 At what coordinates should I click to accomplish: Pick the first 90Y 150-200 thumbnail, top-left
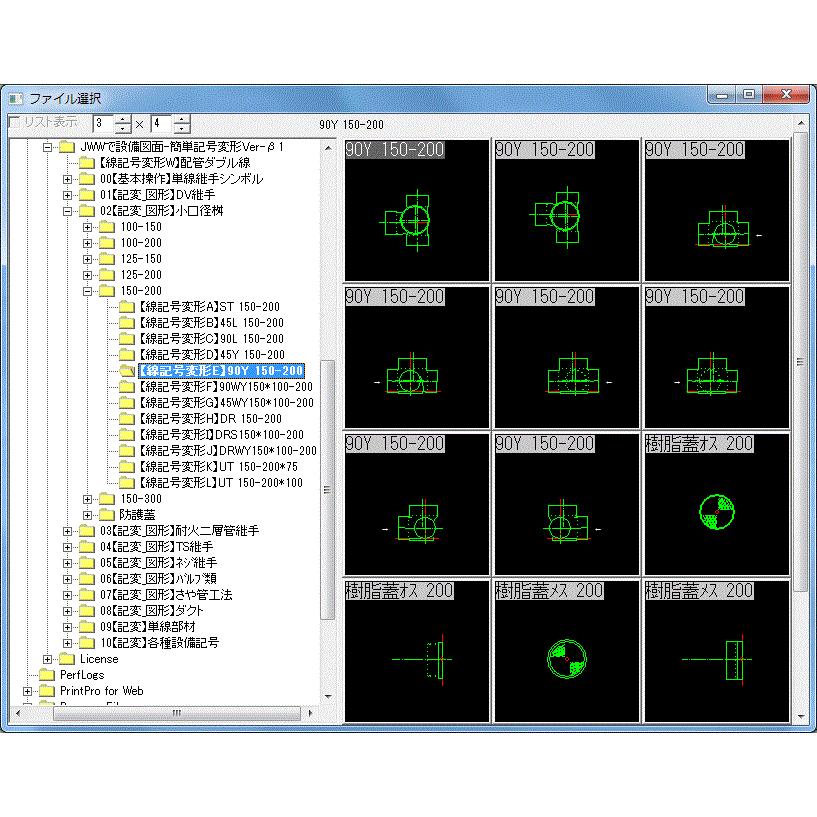point(417,211)
